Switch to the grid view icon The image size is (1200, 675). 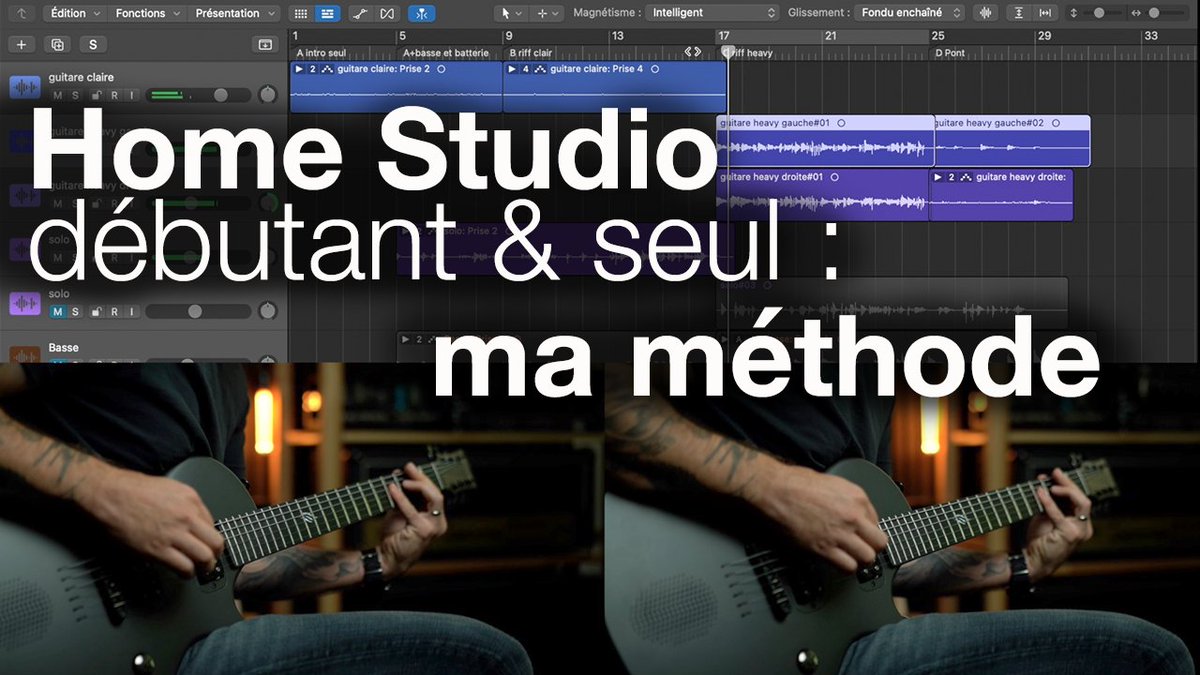301,13
